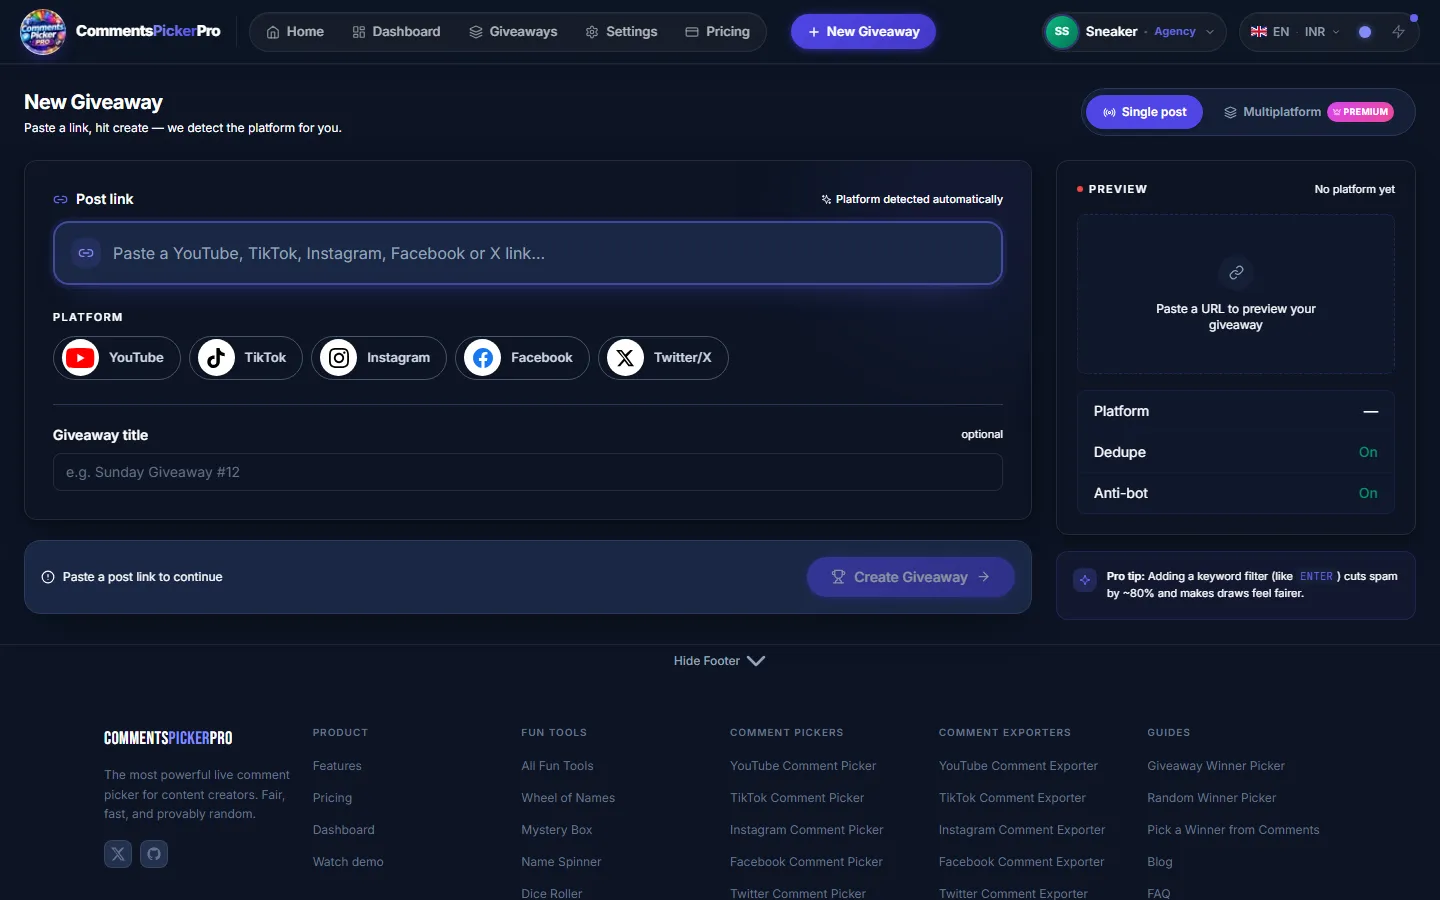
Task: Click the link icon inside the post link field
Action: click(x=86, y=253)
